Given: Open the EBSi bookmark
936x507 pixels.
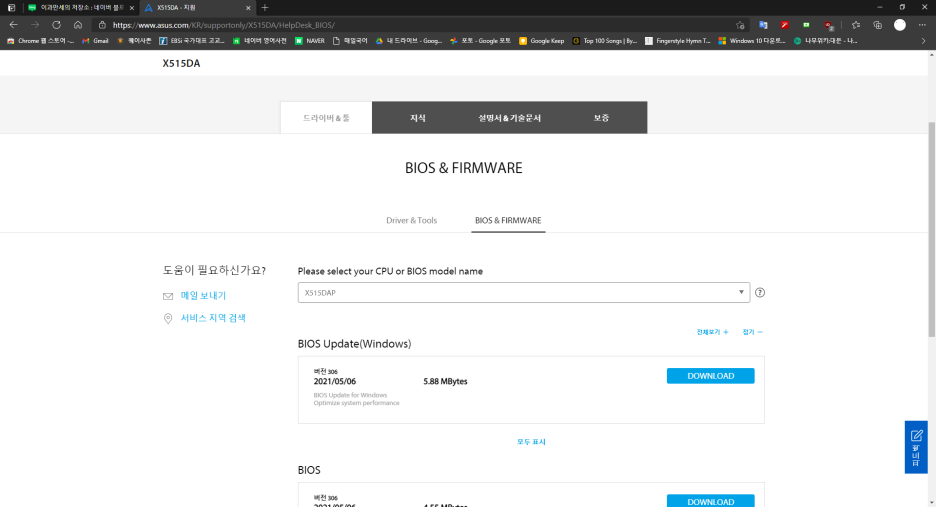Looking at the screenshot, I should pyautogui.click(x=192, y=41).
